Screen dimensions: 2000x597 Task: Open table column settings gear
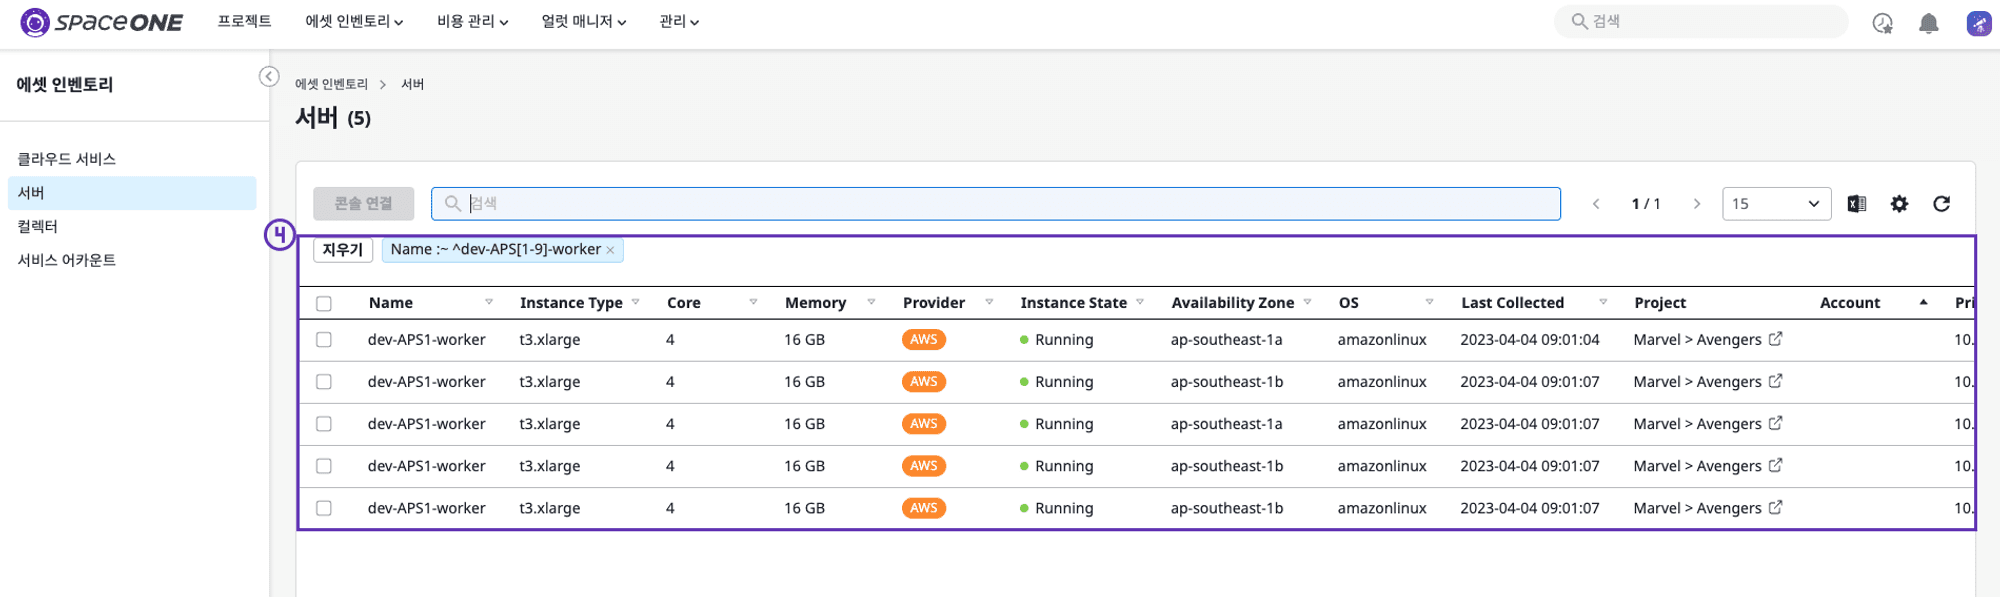(x=1899, y=204)
